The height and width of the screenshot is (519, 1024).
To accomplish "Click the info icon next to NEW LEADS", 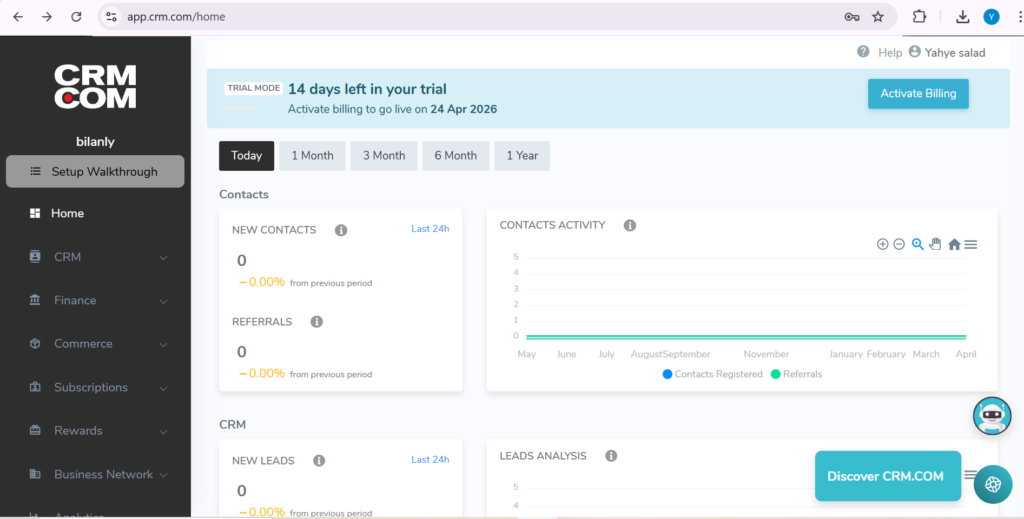I will pyautogui.click(x=319, y=461).
